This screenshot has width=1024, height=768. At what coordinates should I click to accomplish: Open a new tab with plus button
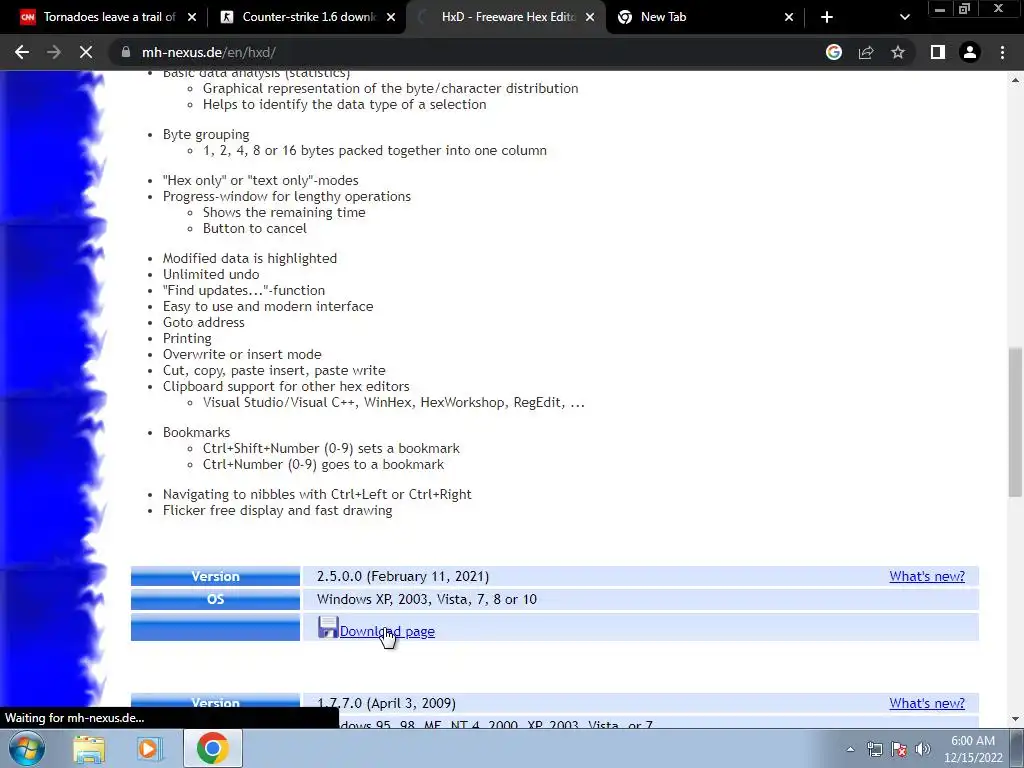(x=827, y=17)
